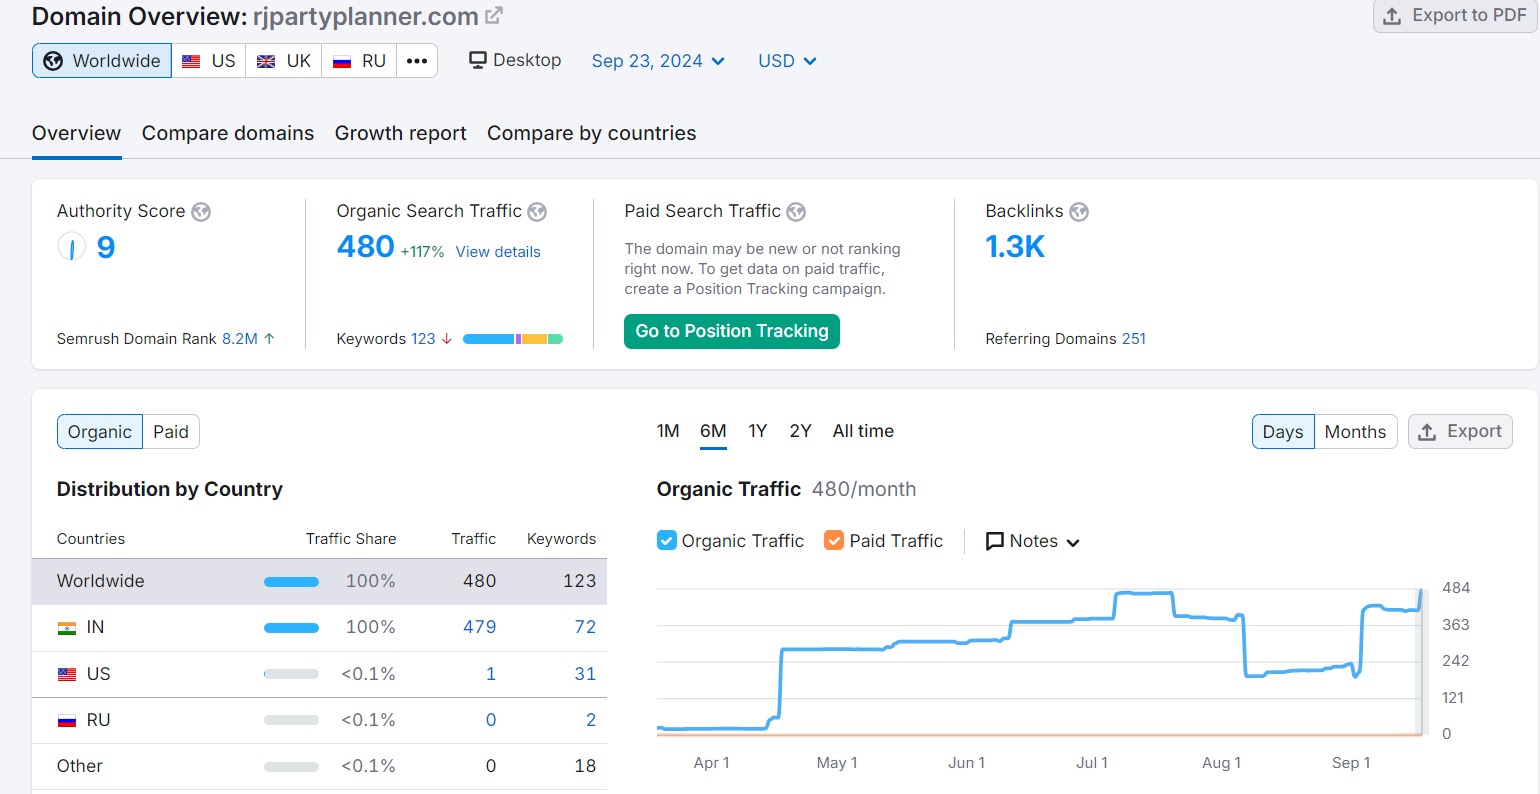Click down arrow beside Keywords 123
This screenshot has height=794, width=1540.
pos(446,339)
